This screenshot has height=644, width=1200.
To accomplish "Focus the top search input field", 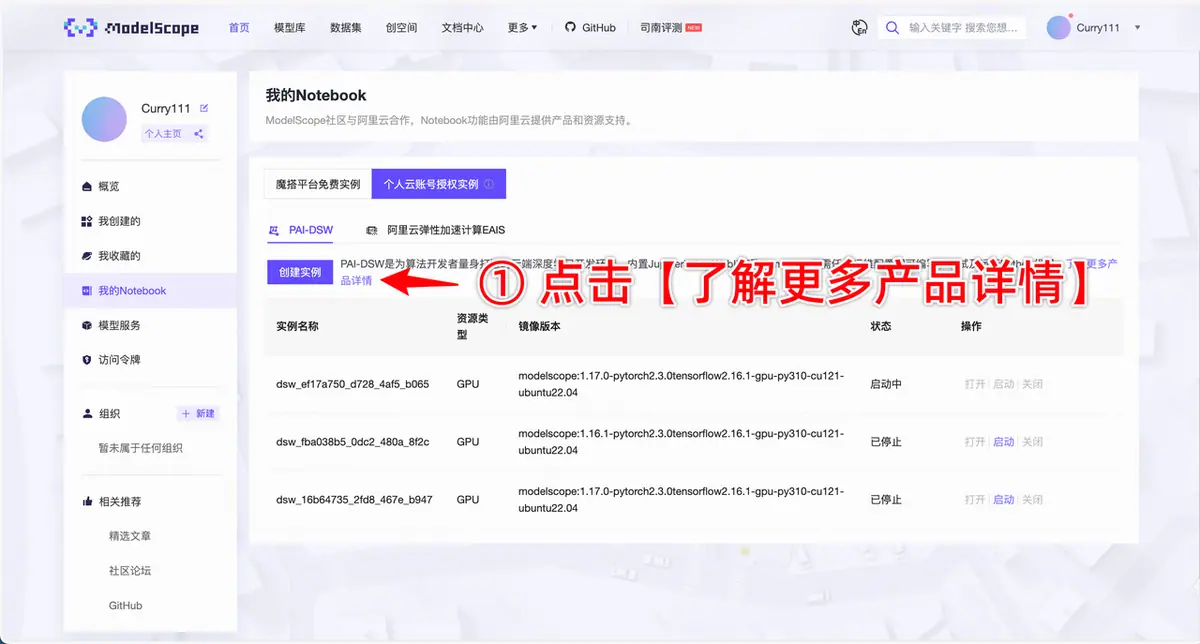I will [x=964, y=28].
